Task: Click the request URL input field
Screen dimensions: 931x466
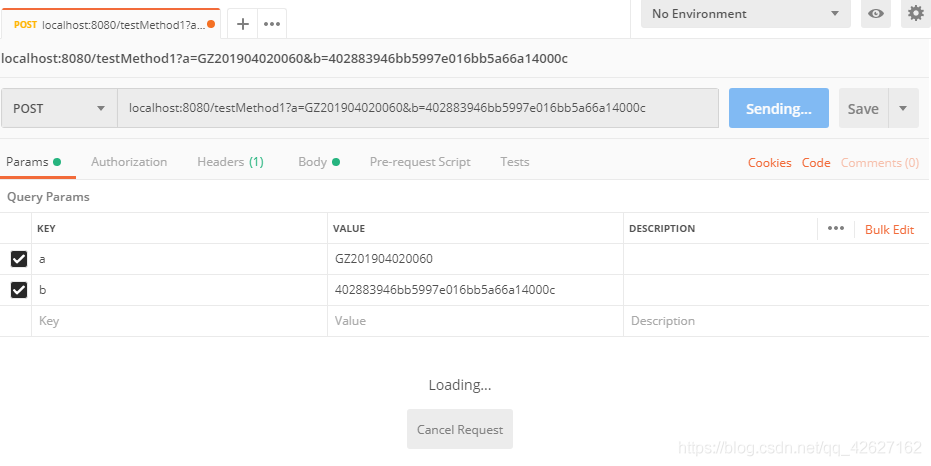Action: point(417,108)
